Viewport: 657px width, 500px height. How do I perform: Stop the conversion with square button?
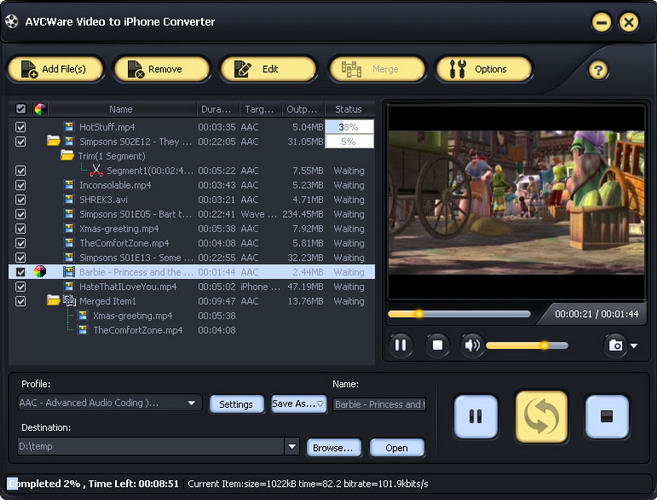click(x=607, y=417)
